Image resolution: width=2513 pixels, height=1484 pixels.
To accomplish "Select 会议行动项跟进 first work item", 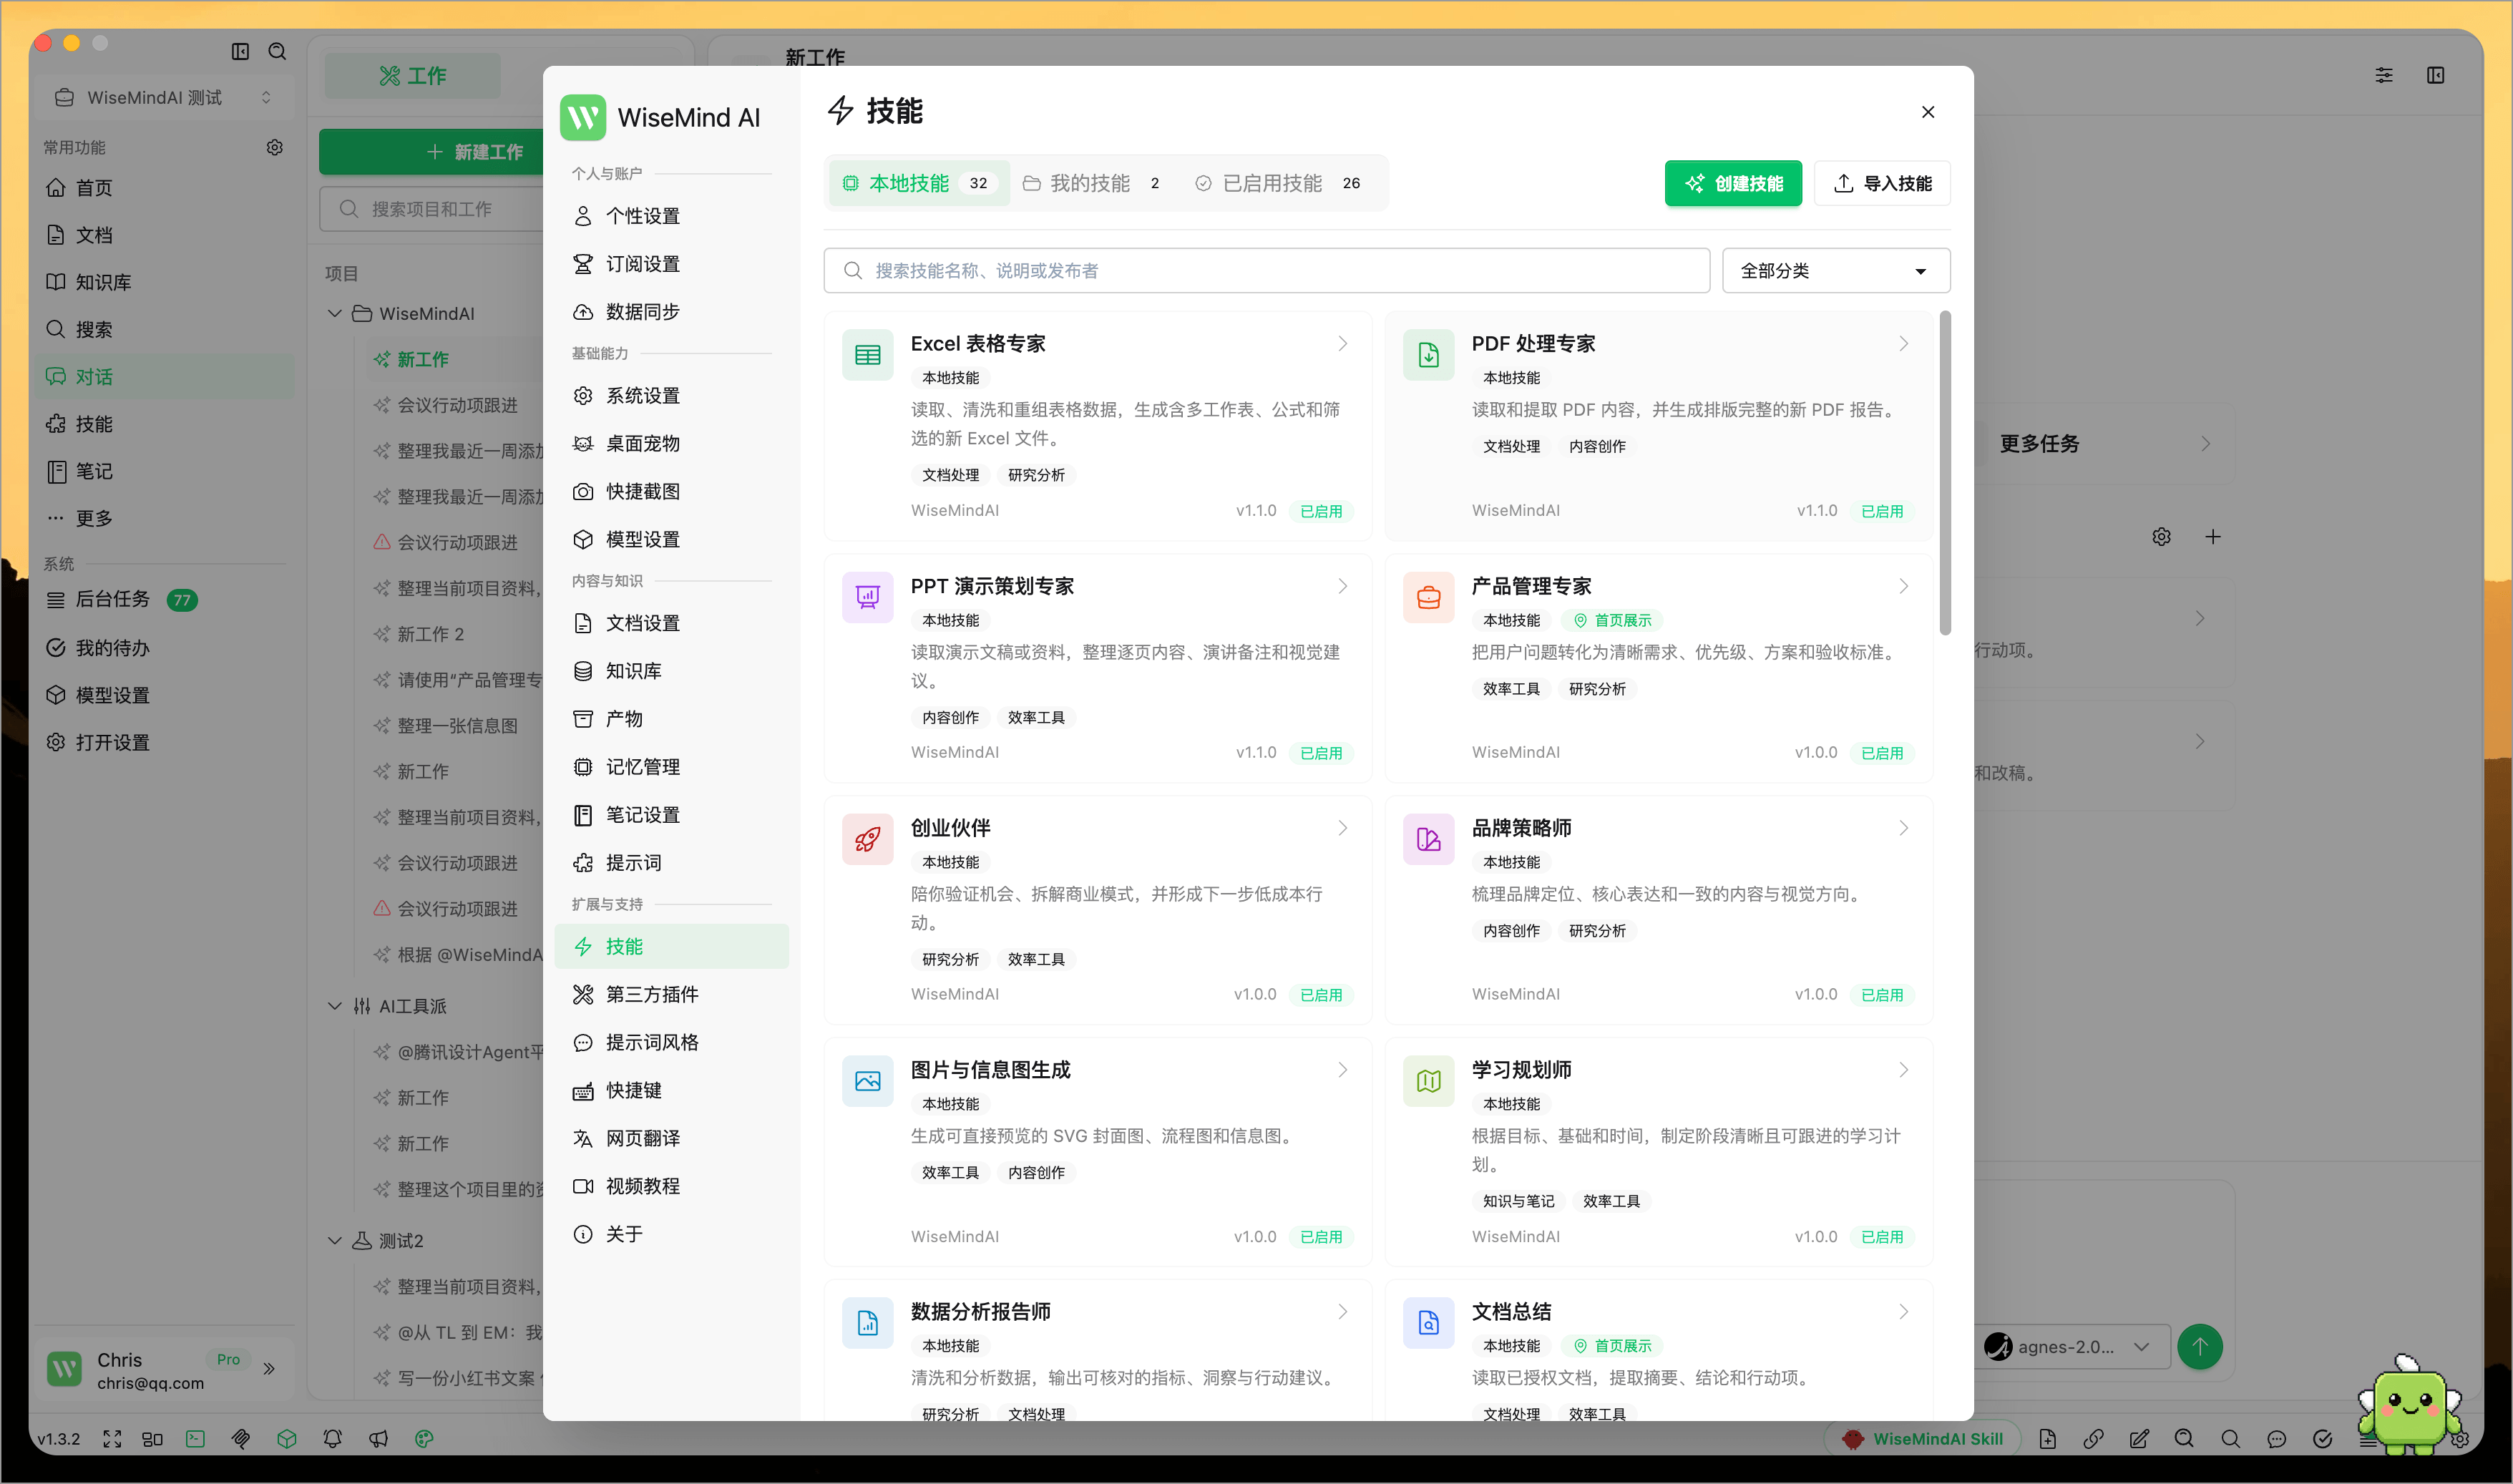I will [x=457, y=405].
